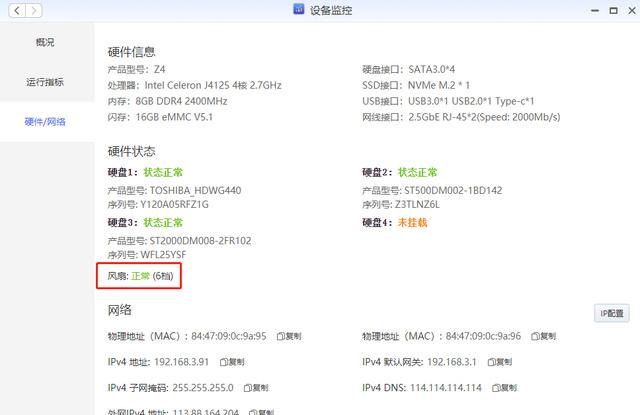Minimize the 设备监控 window
Screen dimensions: 640x415
tap(595, 11)
